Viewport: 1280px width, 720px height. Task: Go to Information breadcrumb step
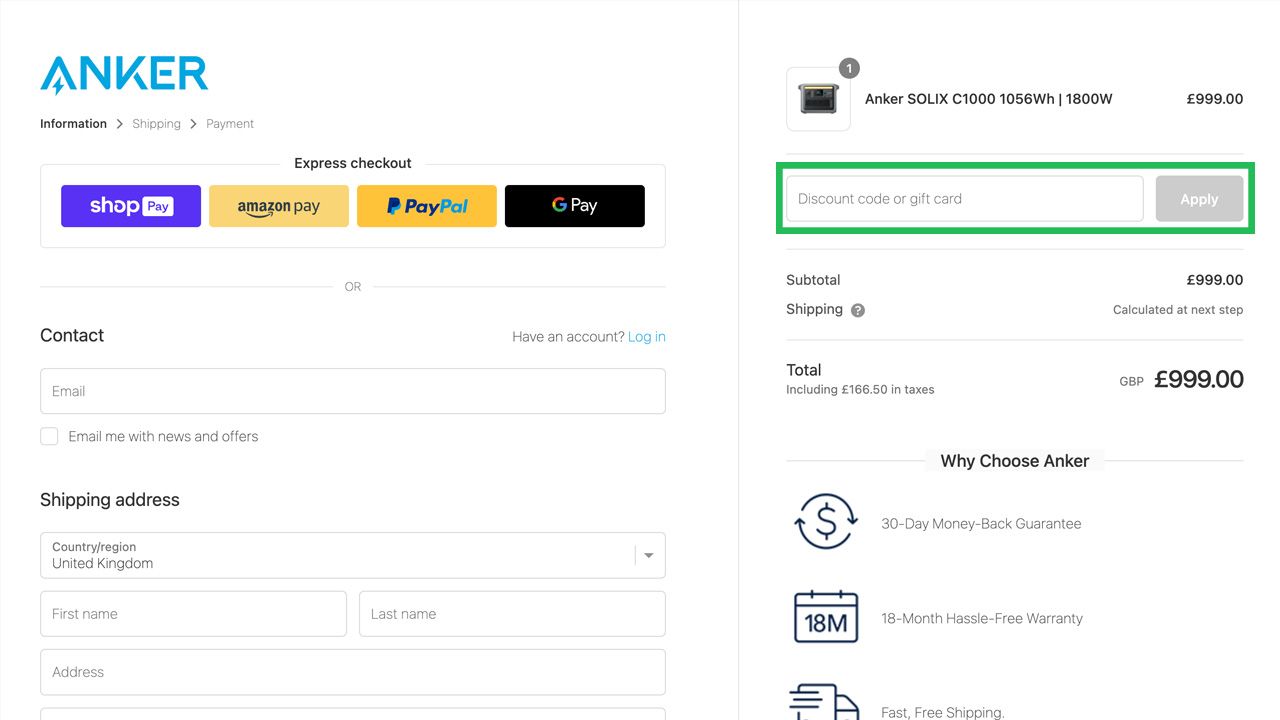(73, 124)
